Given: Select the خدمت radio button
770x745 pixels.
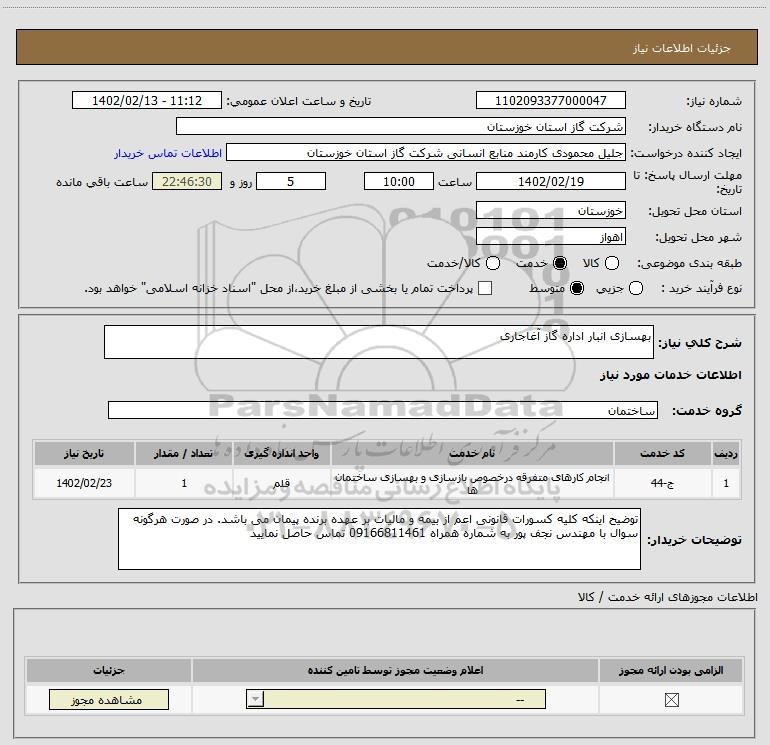Looking at the screenshot, I should [560, 263].
